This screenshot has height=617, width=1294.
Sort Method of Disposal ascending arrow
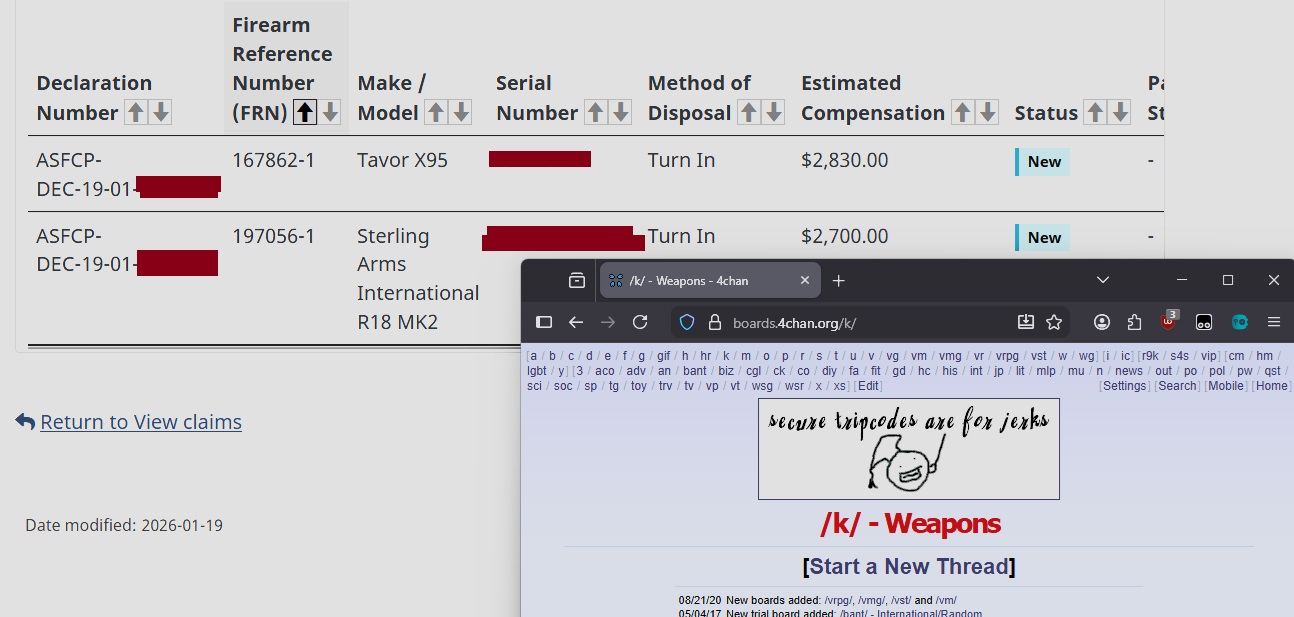(x=748, y=112)
